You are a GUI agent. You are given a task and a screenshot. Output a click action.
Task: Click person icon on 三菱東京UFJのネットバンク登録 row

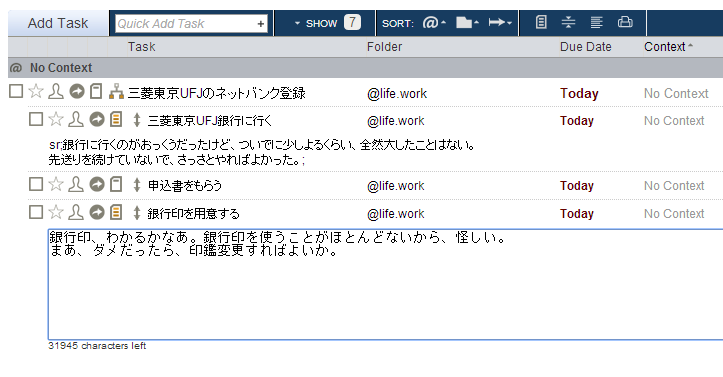pos(56,91)
